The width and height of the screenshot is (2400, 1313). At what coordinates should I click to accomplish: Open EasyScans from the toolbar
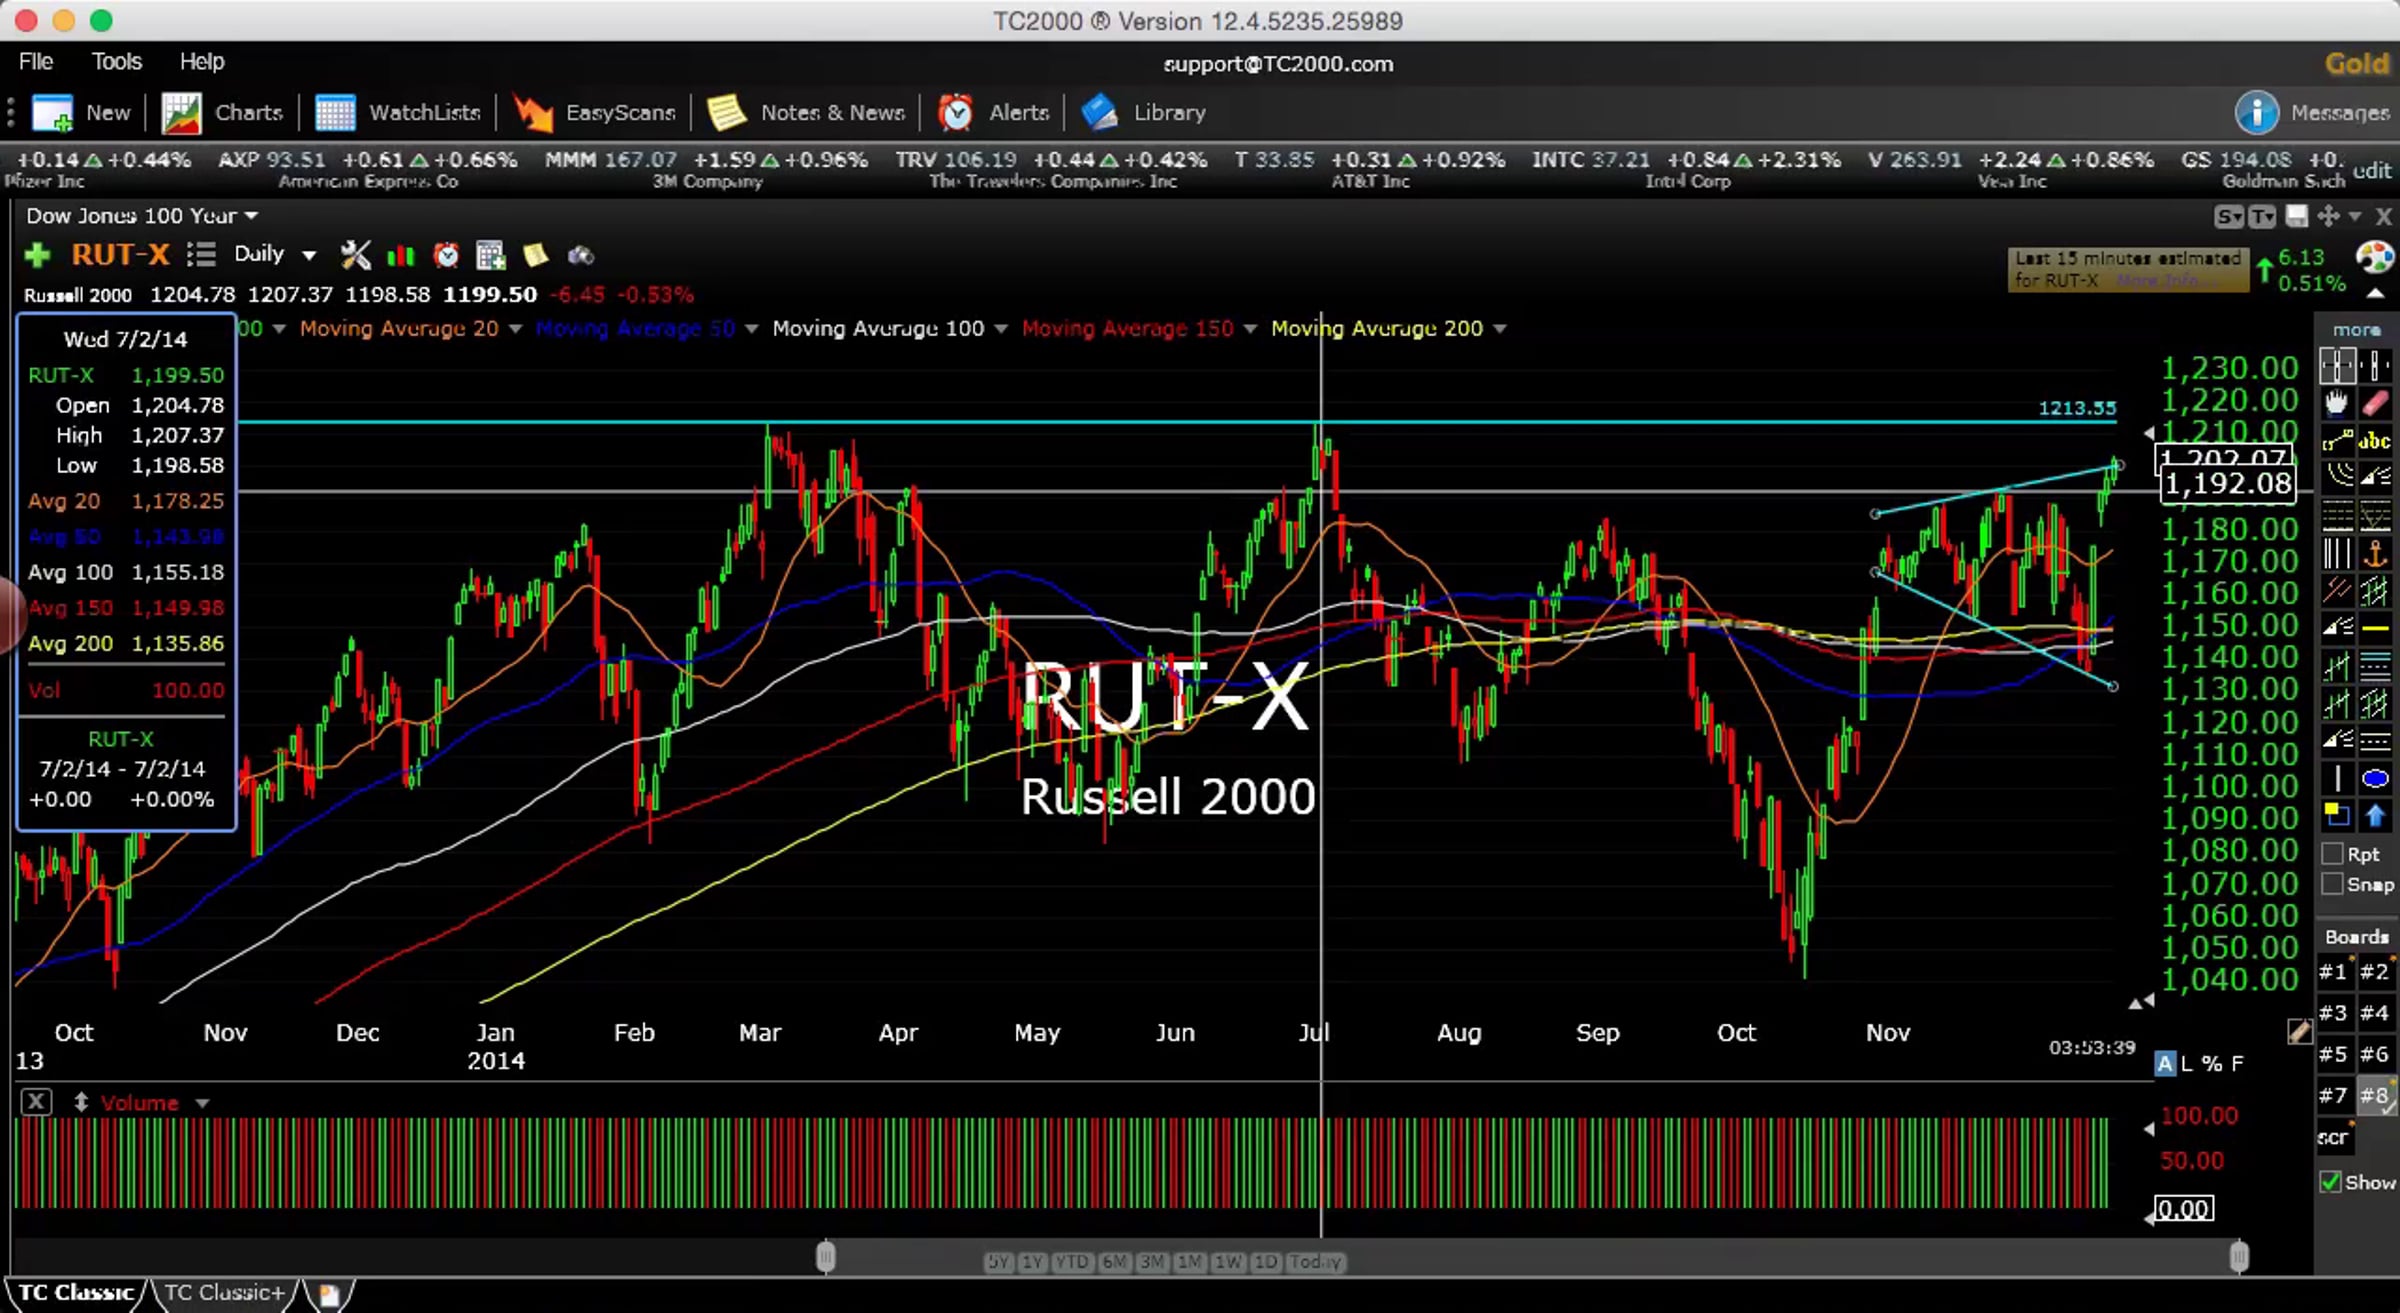pos(594,113)
